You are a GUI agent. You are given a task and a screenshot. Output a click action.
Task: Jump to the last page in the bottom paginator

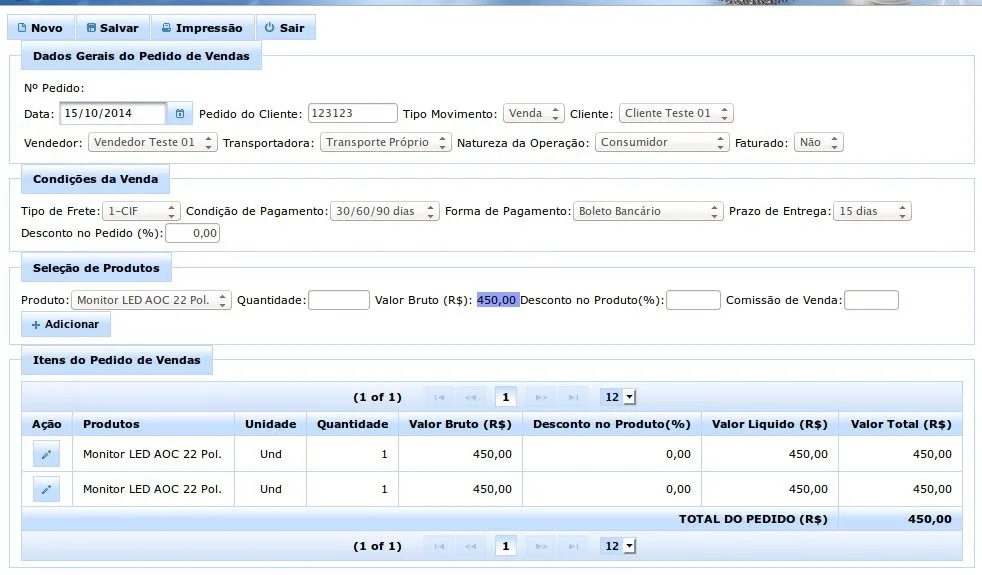(x=573, y=546)
